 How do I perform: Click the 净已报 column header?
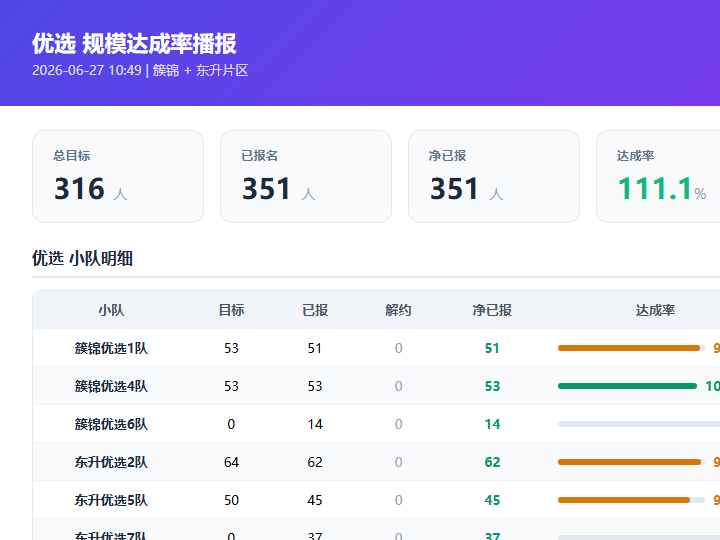tap(492, 310)
